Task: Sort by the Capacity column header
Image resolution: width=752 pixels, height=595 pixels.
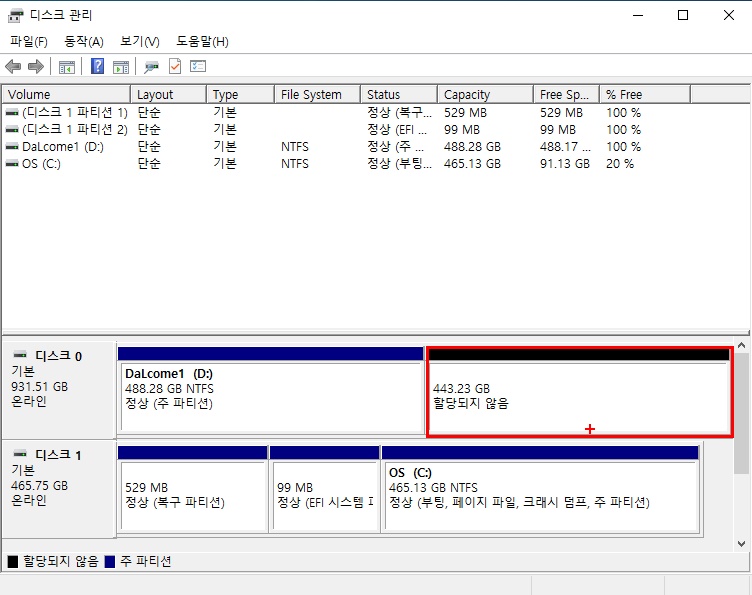Action: tap(485, 94)
